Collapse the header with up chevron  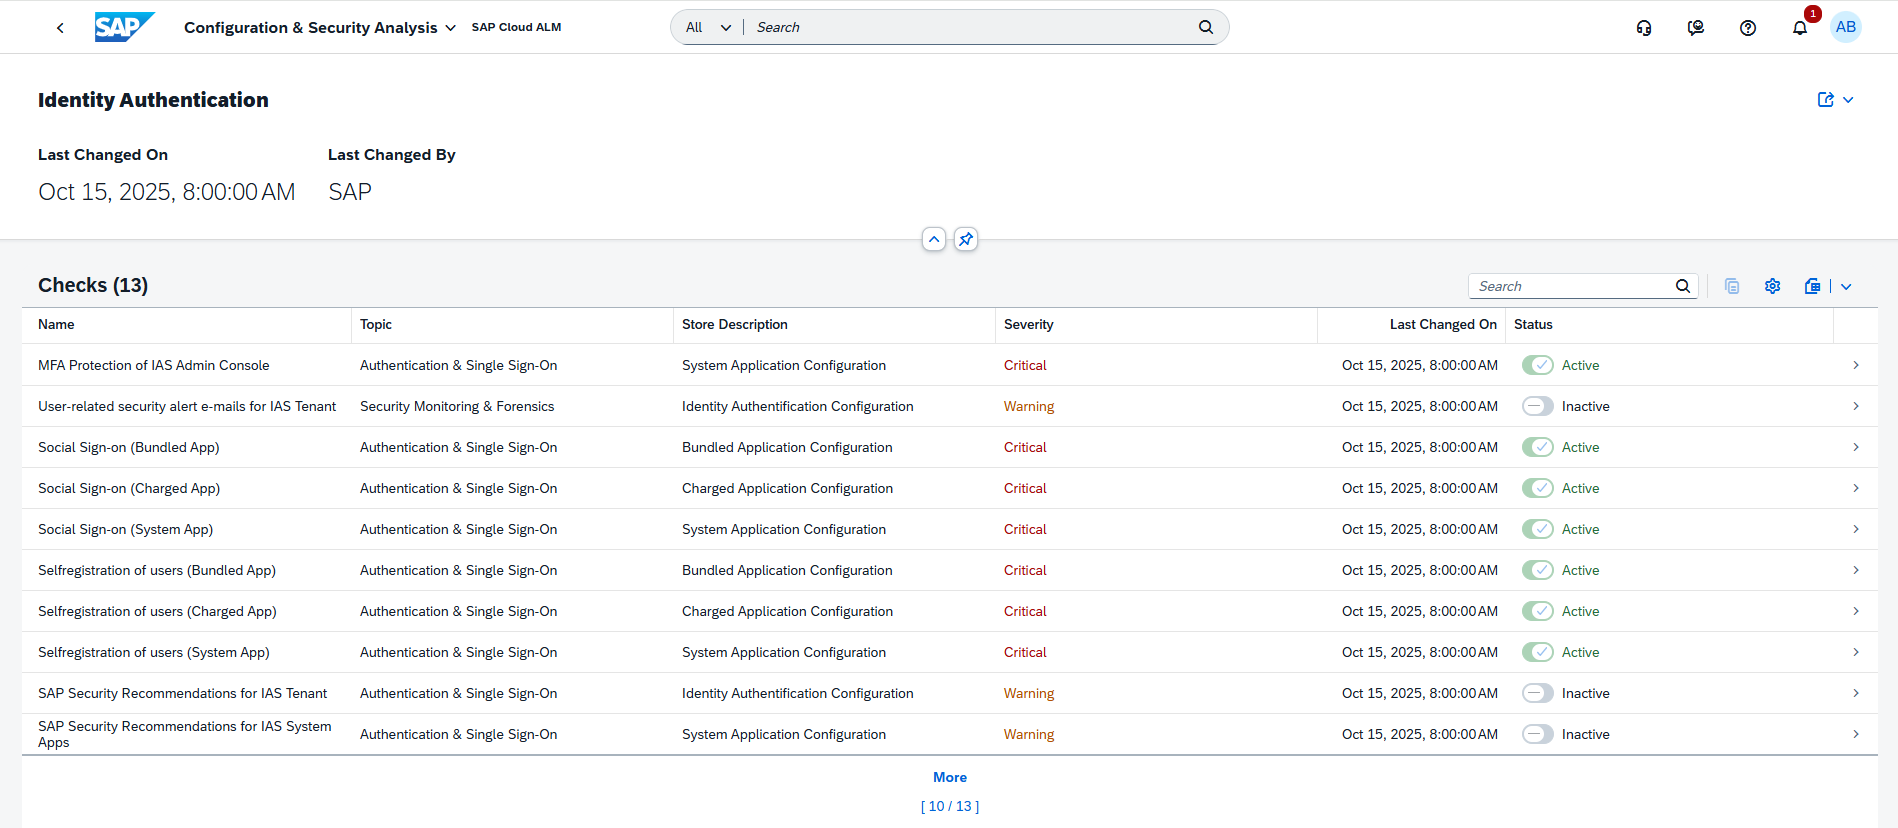933,240
